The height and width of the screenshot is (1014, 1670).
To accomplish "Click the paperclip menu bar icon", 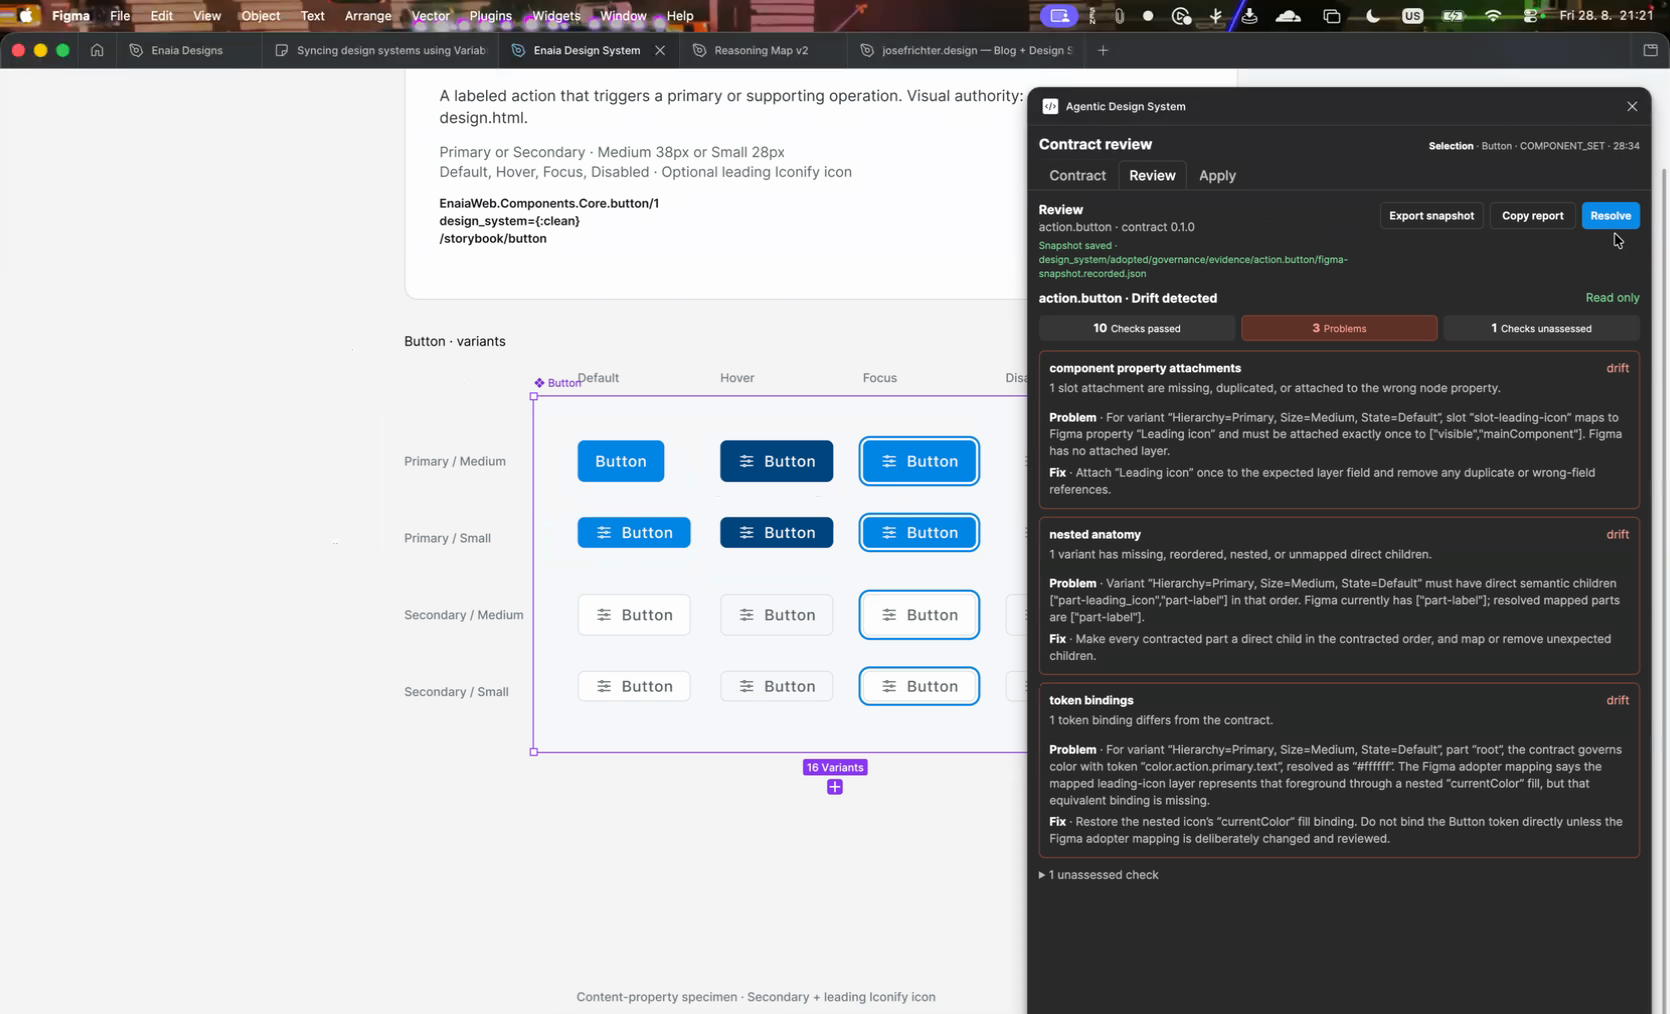I will 1119,15.
